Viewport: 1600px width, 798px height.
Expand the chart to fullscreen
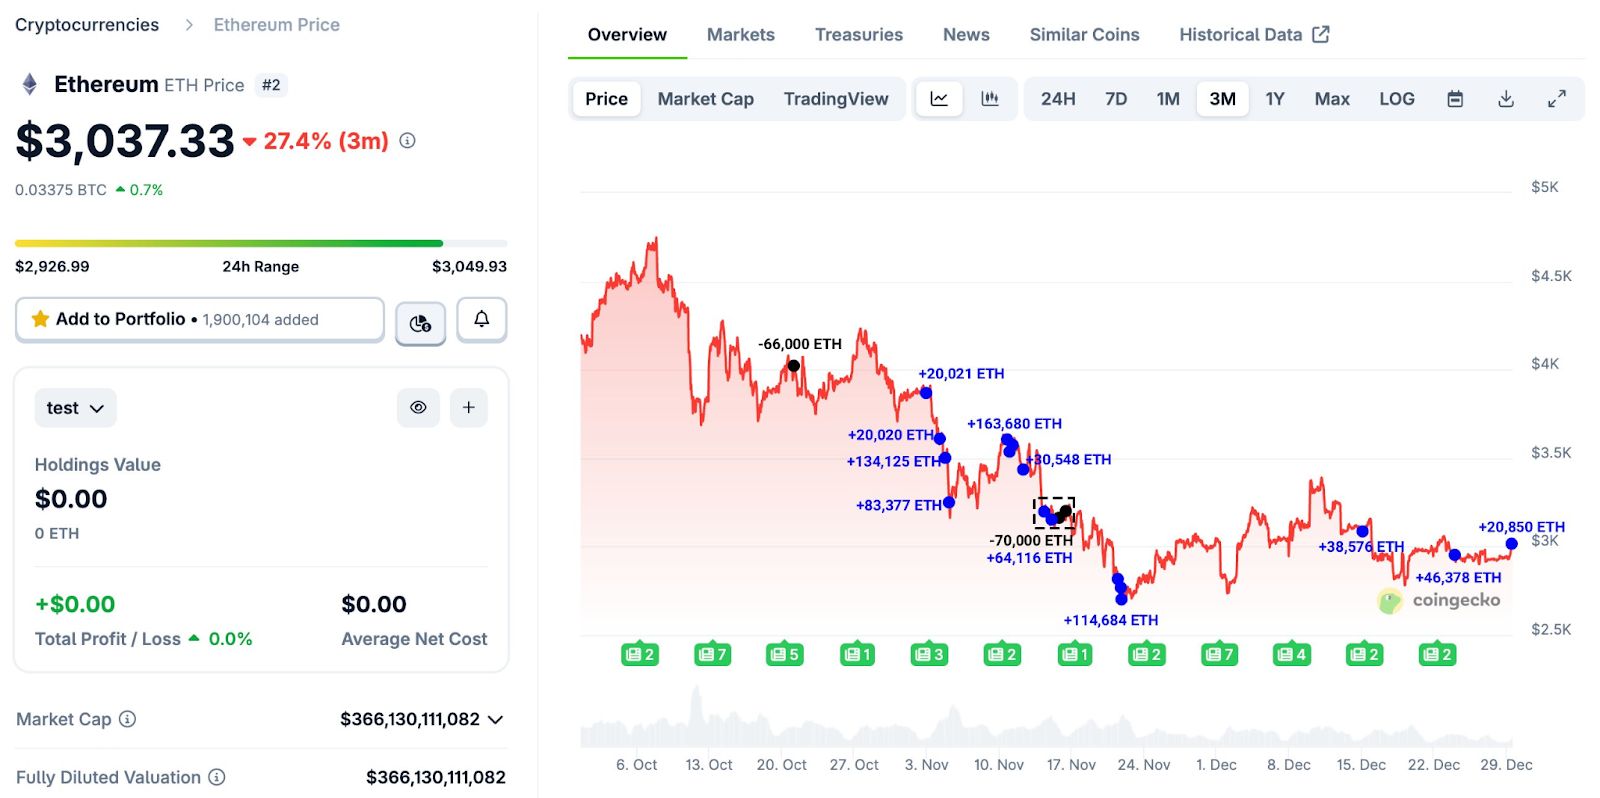pos(1556,98)
